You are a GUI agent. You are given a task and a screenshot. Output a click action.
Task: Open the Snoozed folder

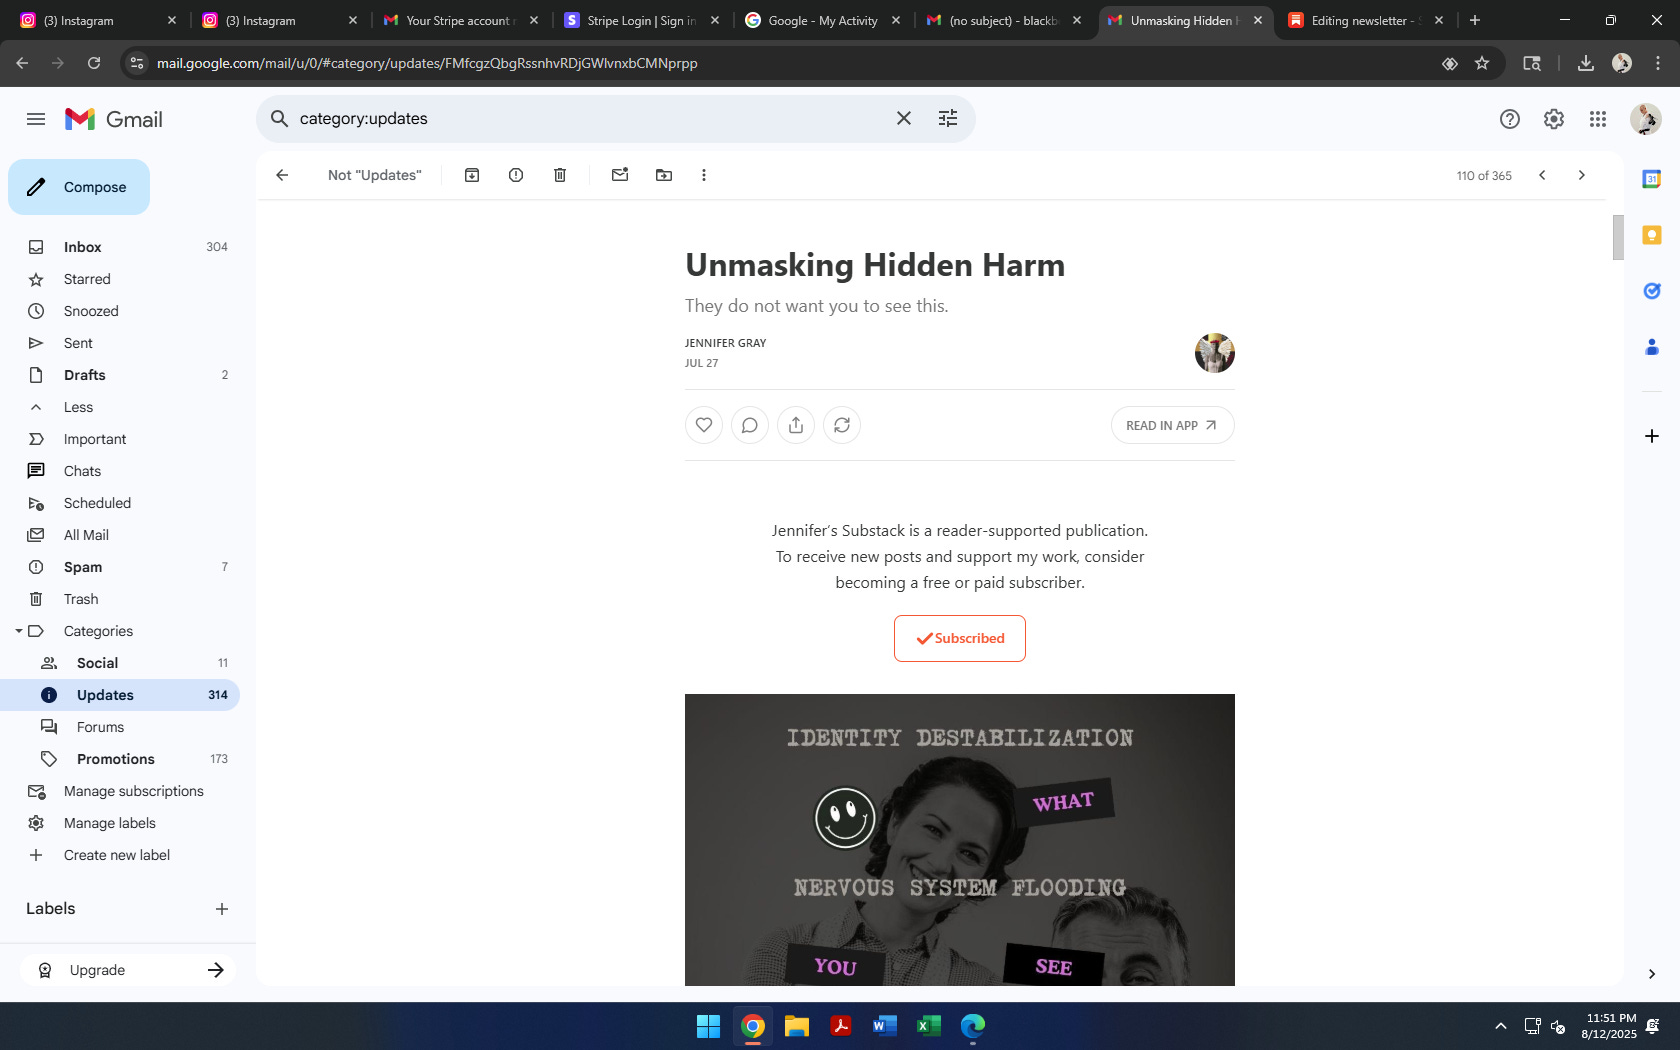pos(120,311)
